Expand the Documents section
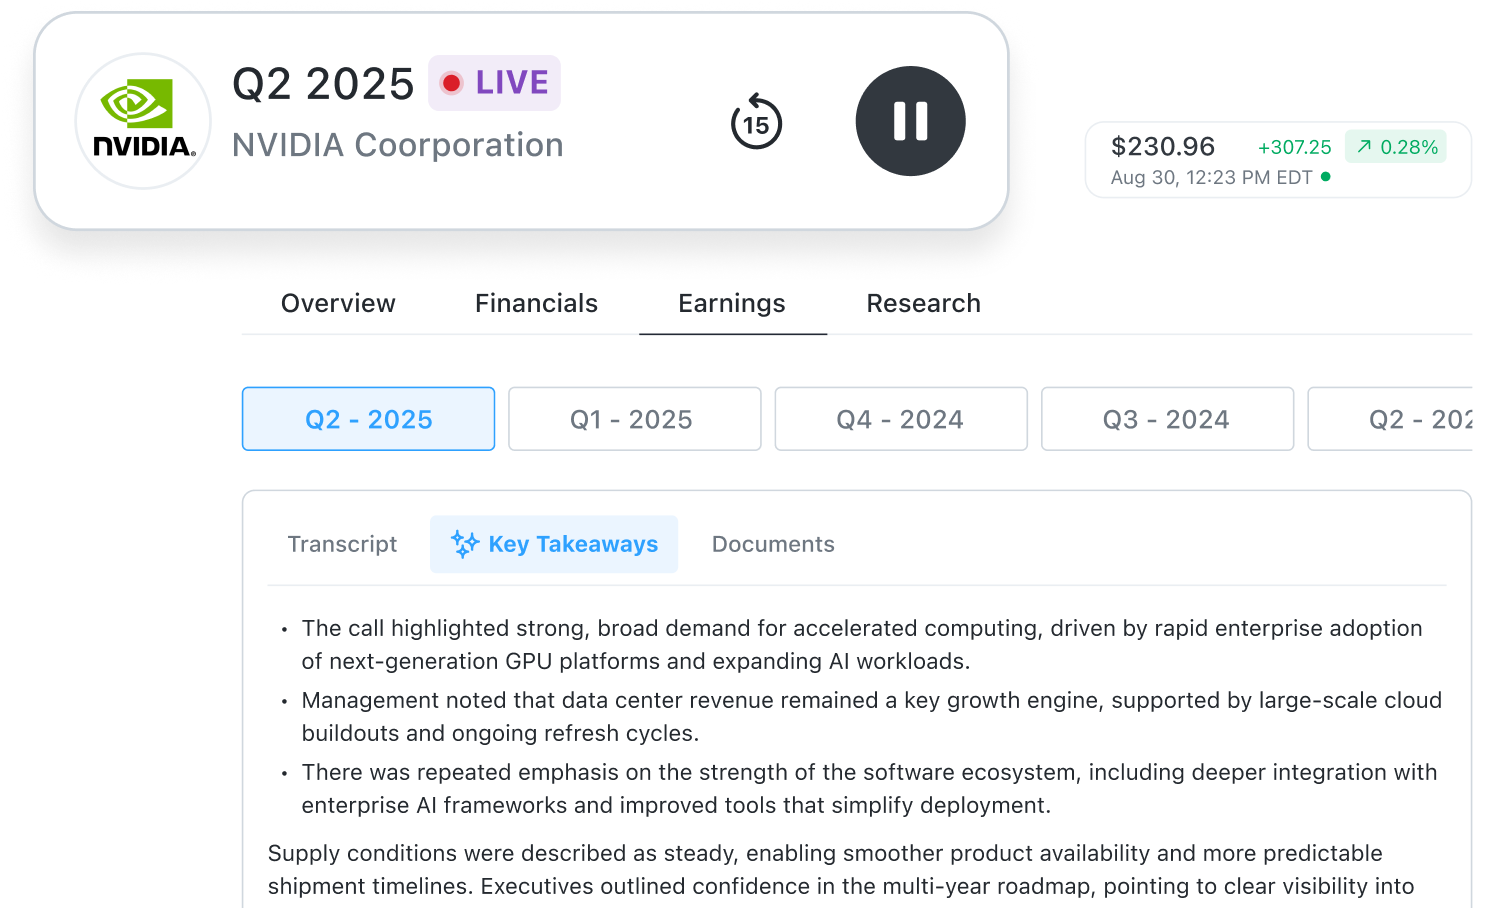This screenshot has width=1512, height=908. point(772,543)
